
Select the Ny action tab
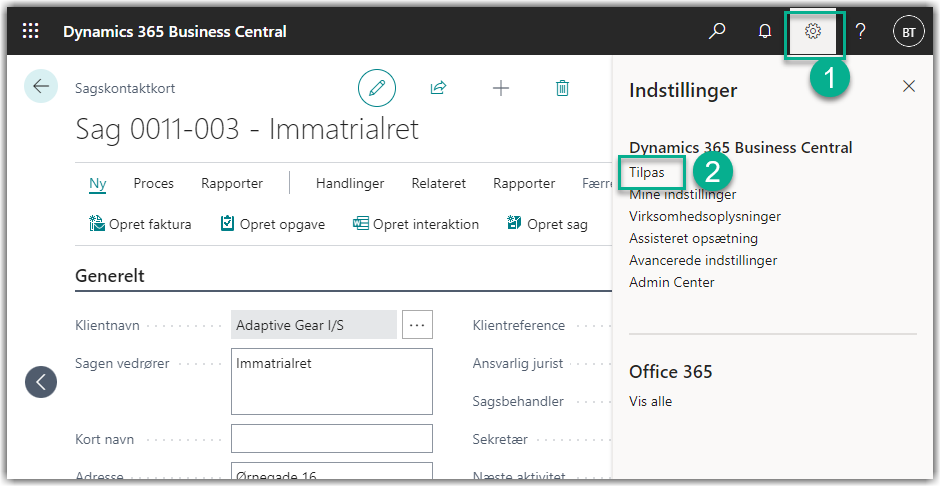point(98,183)
